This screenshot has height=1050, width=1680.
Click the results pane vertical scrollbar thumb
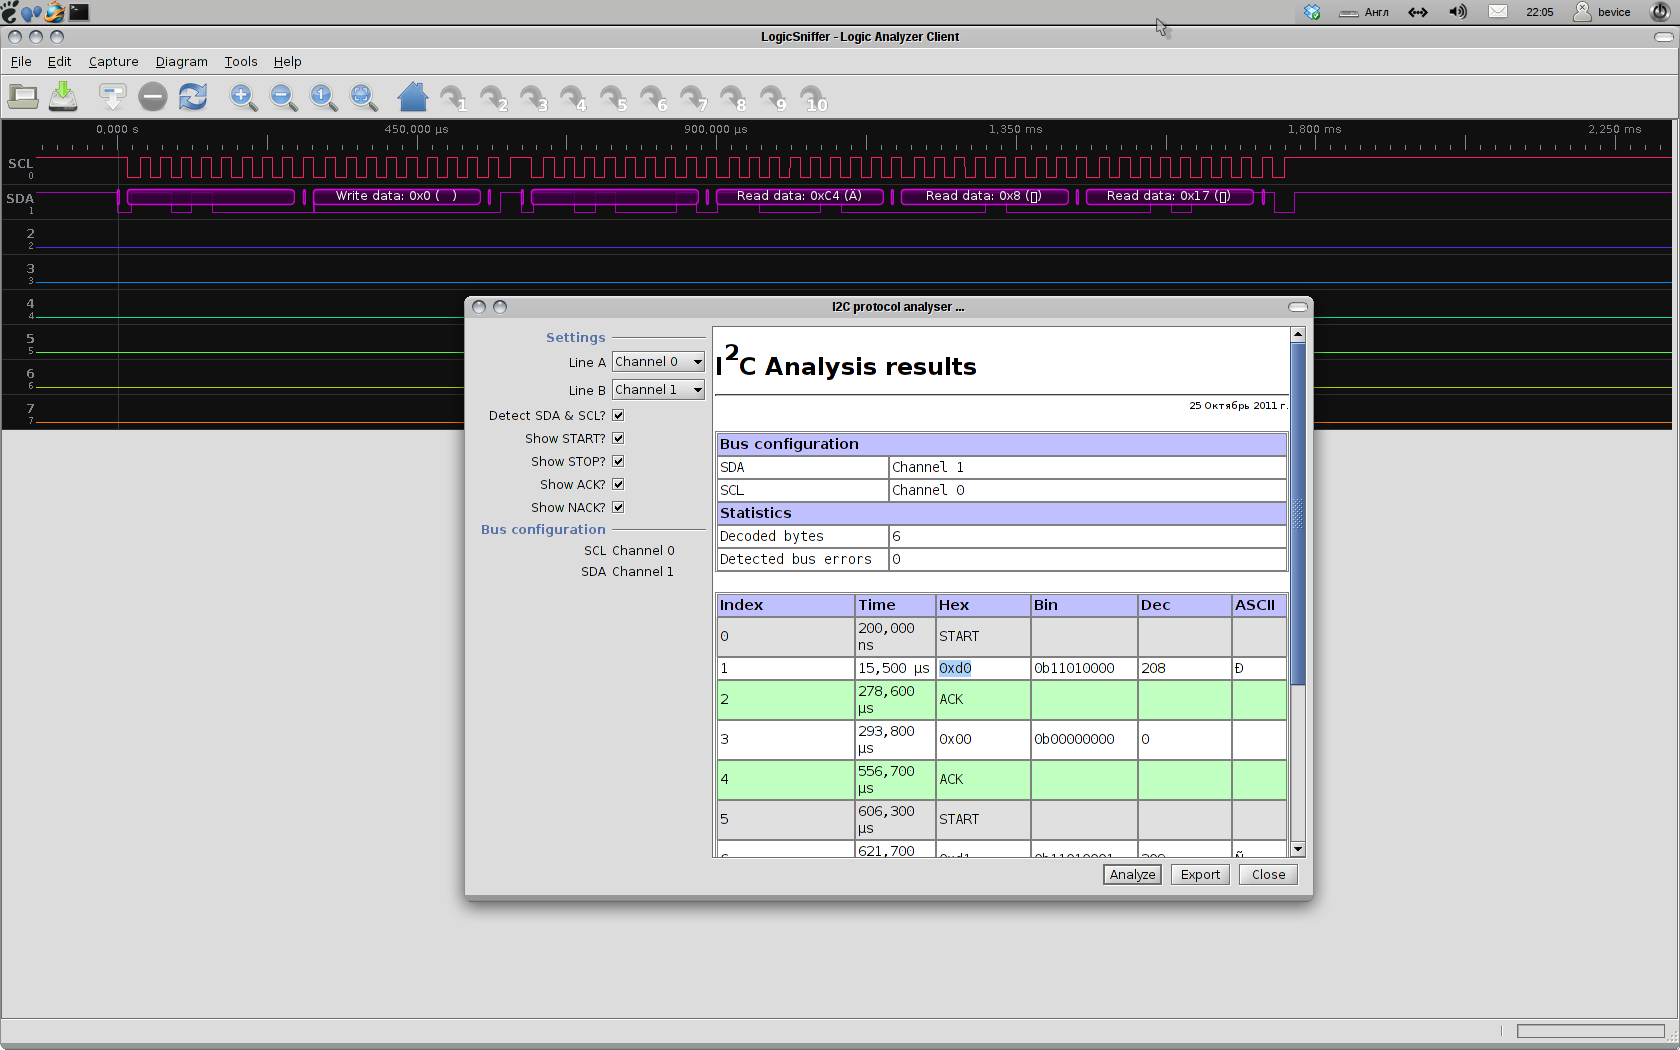1298,514
